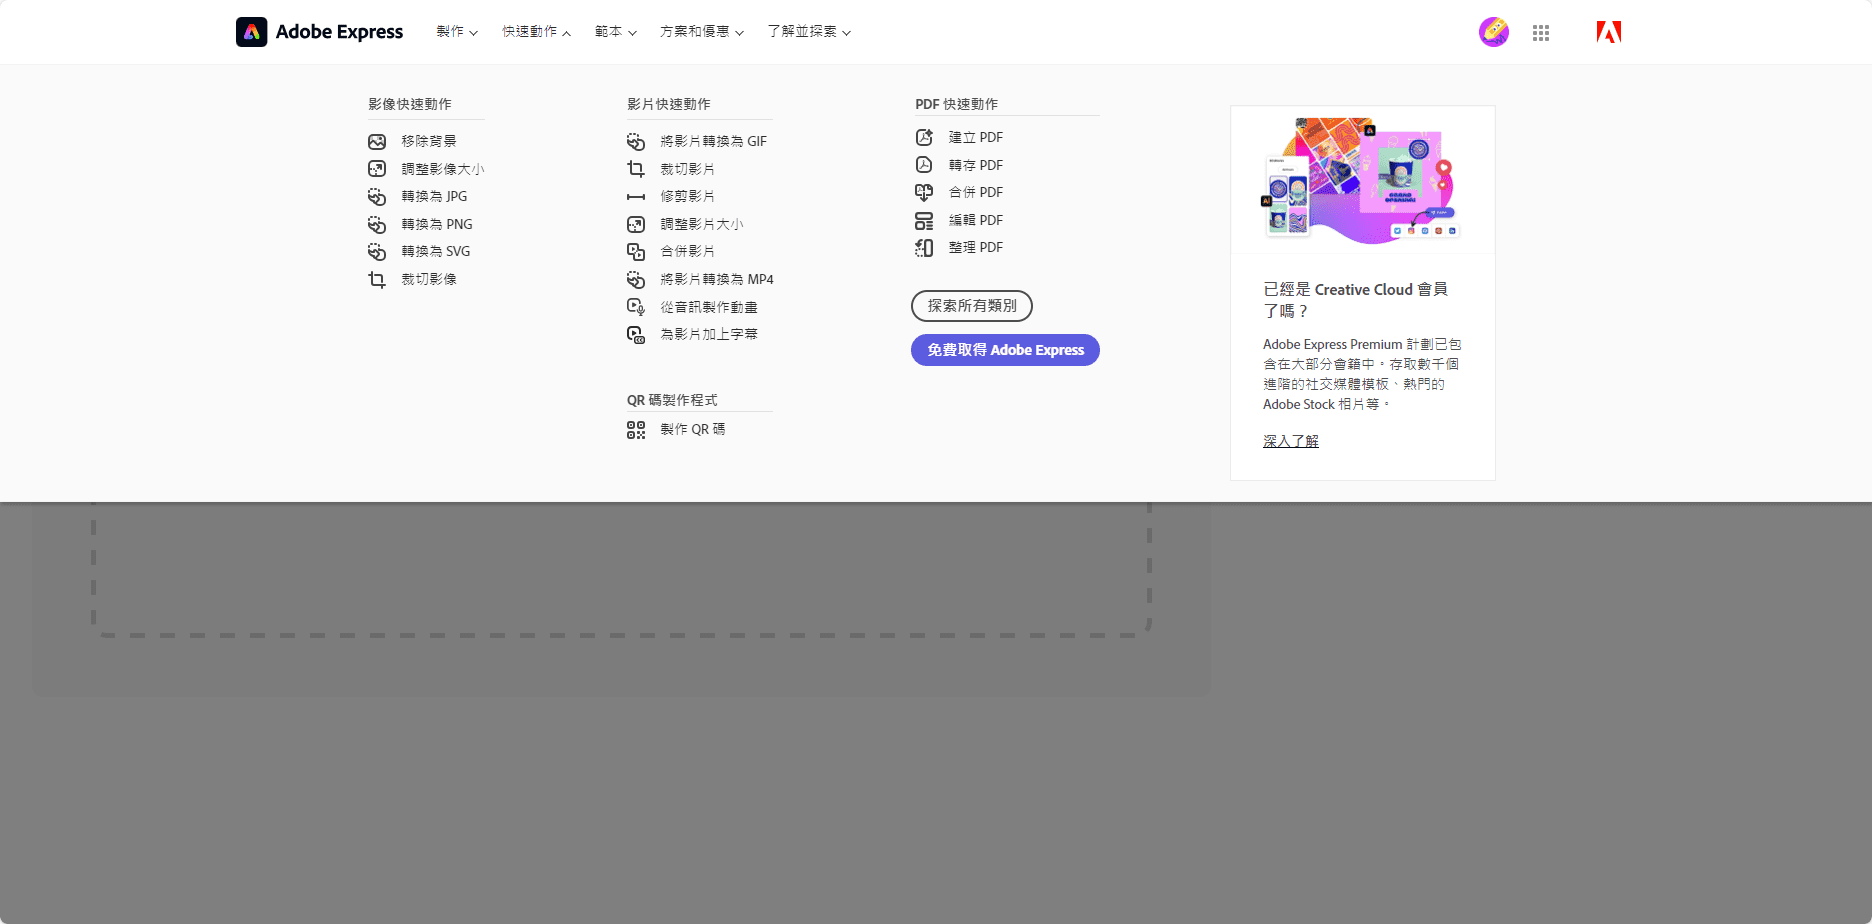Click 轉換為 SVG text label
The height and width of the screenshot is (924, 1872).
pyautogui.click(x=436, y=251)
